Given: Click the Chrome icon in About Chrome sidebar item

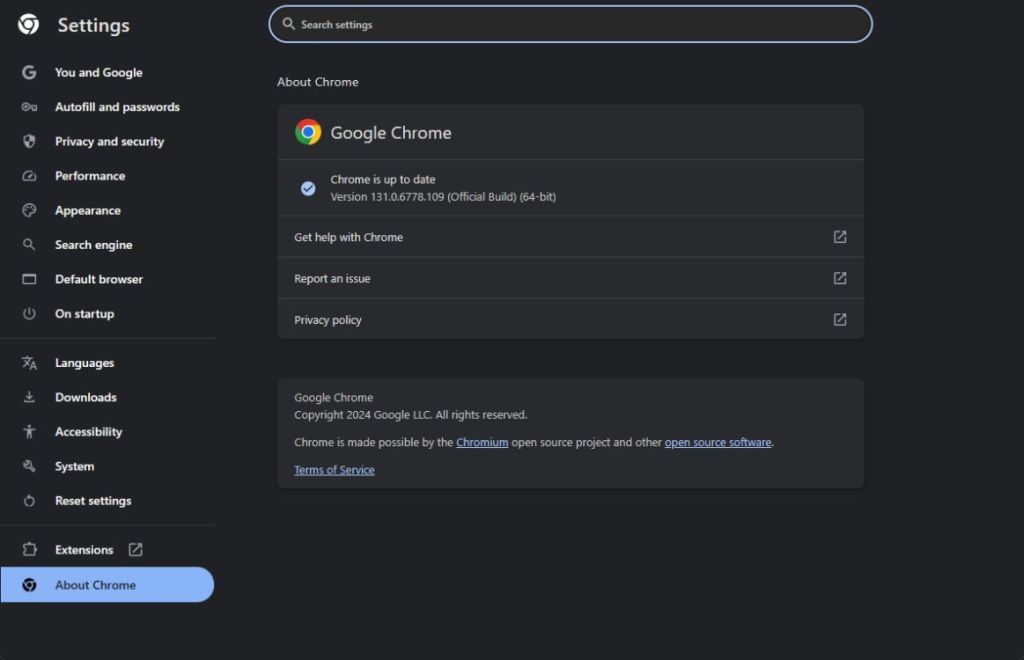Looking at the screenshot, I should point(29,585).
